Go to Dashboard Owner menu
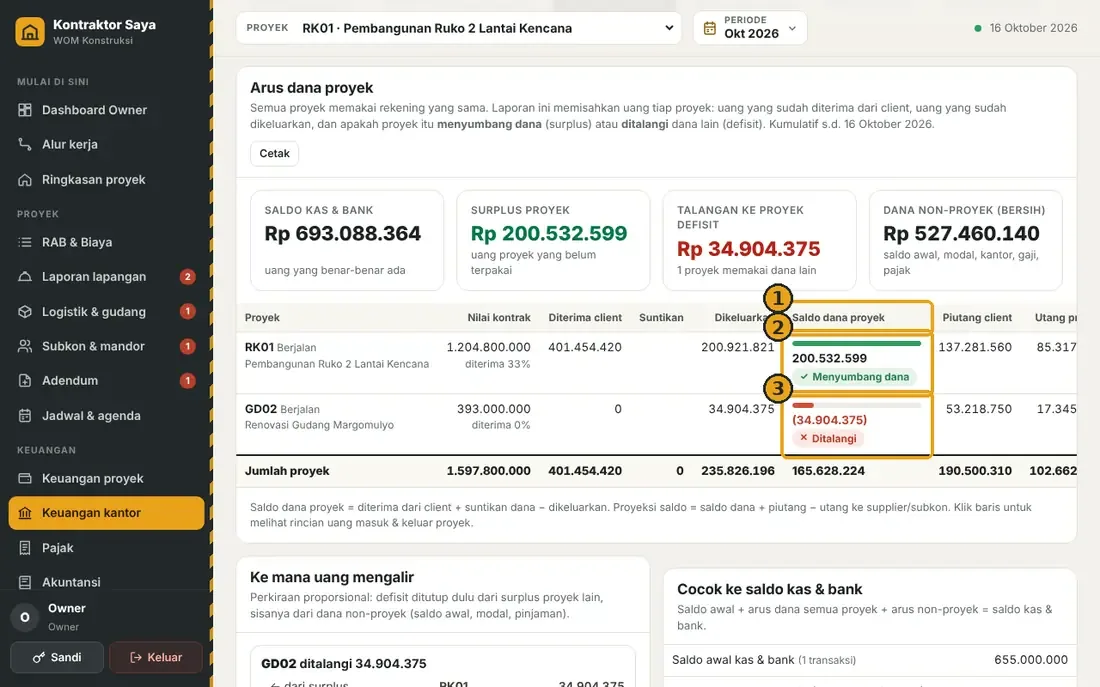1100x687 pixels. pyautogui.click(x=107, y=109)
